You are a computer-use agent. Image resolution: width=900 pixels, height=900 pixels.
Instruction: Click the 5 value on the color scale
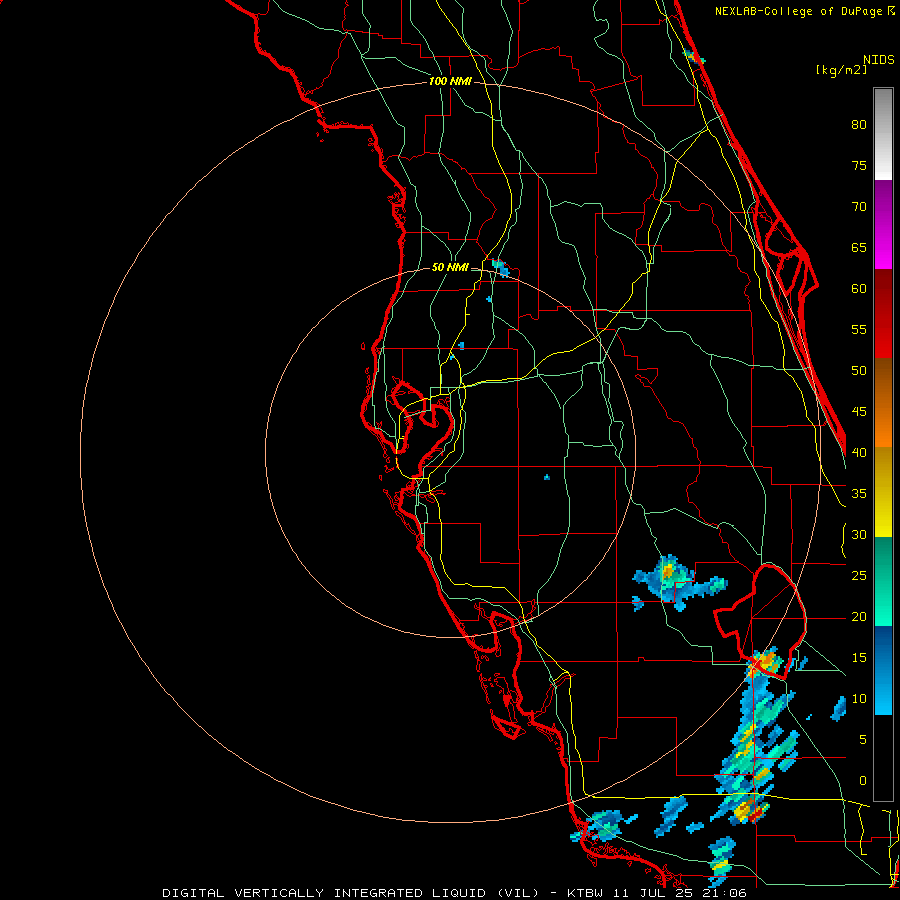tap(863, 740)
